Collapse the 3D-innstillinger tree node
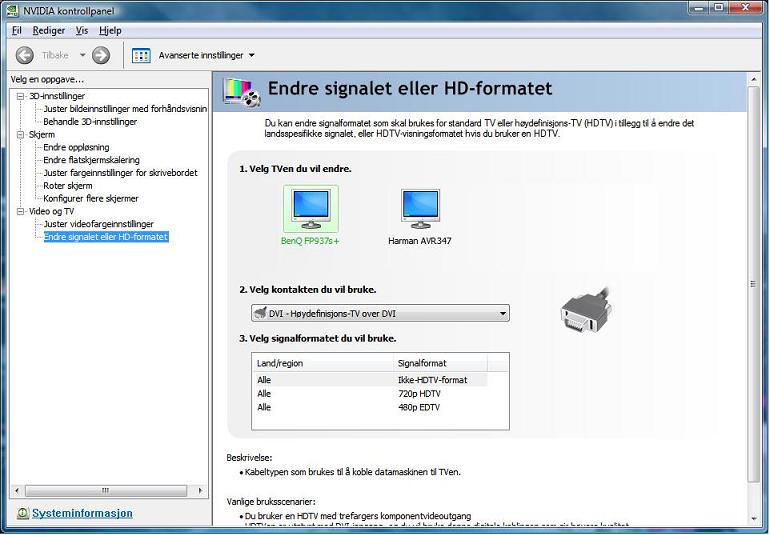The width and height of the screenshot is (770, 535). (21, 96)
